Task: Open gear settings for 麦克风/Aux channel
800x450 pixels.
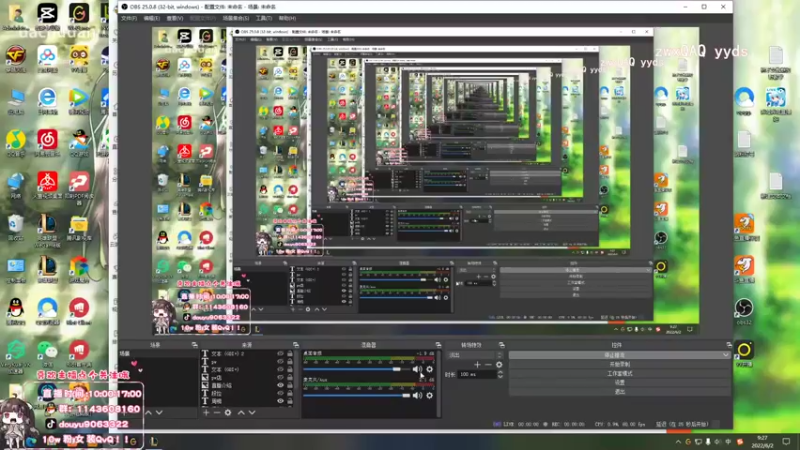Action: 430,395
